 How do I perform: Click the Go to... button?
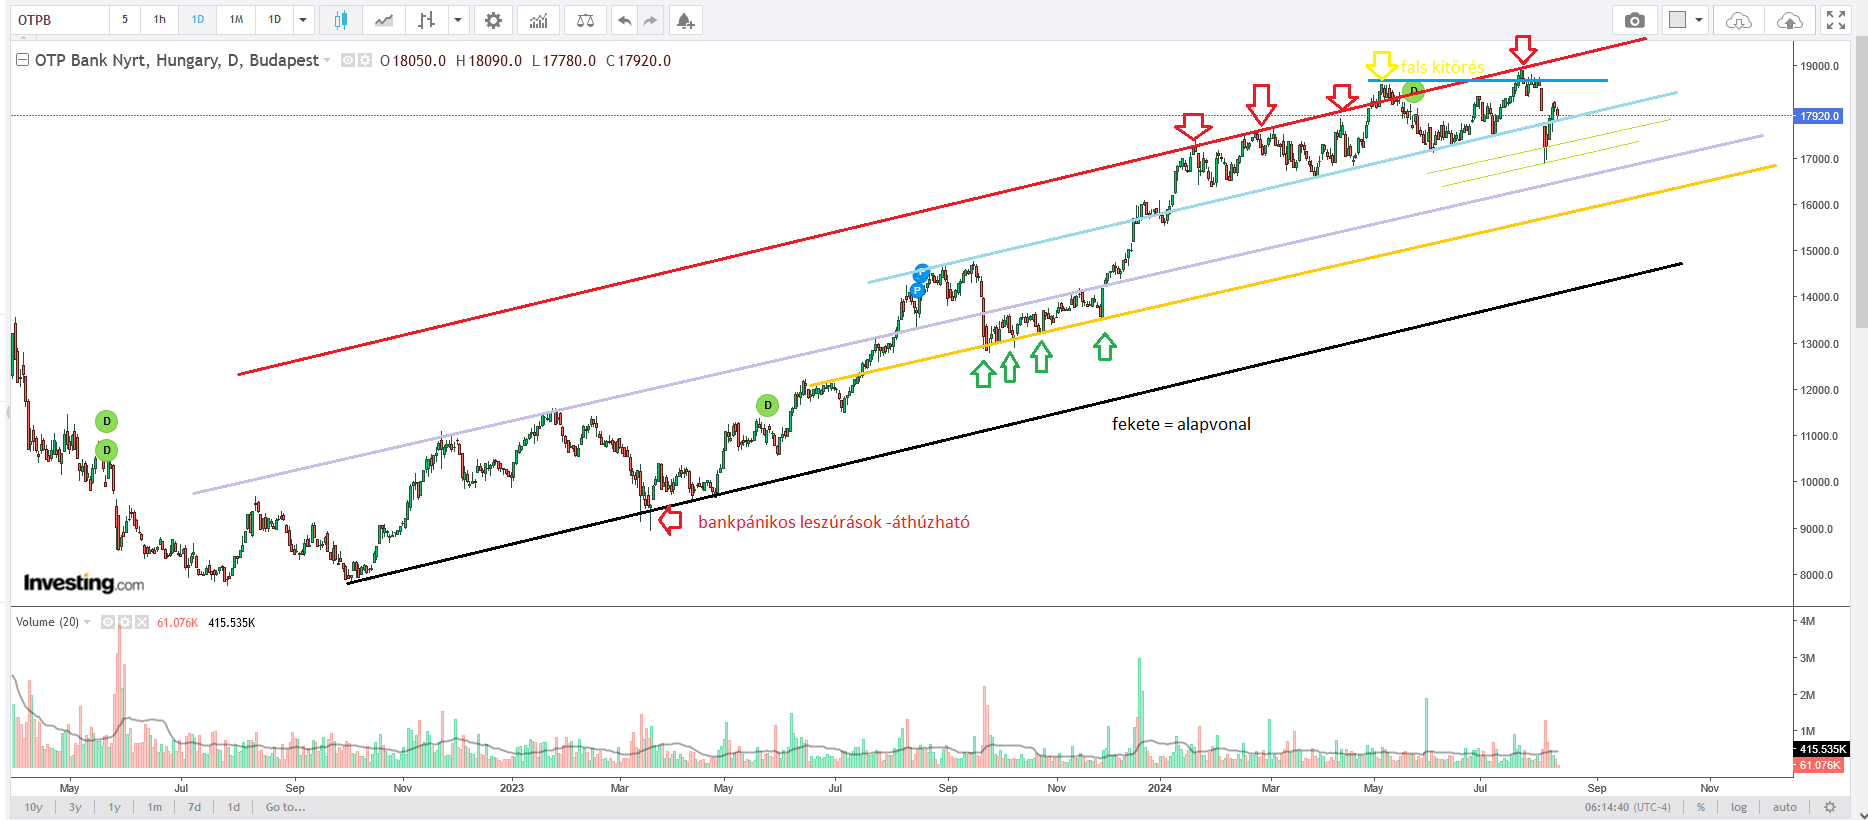(x=286, y=807)
